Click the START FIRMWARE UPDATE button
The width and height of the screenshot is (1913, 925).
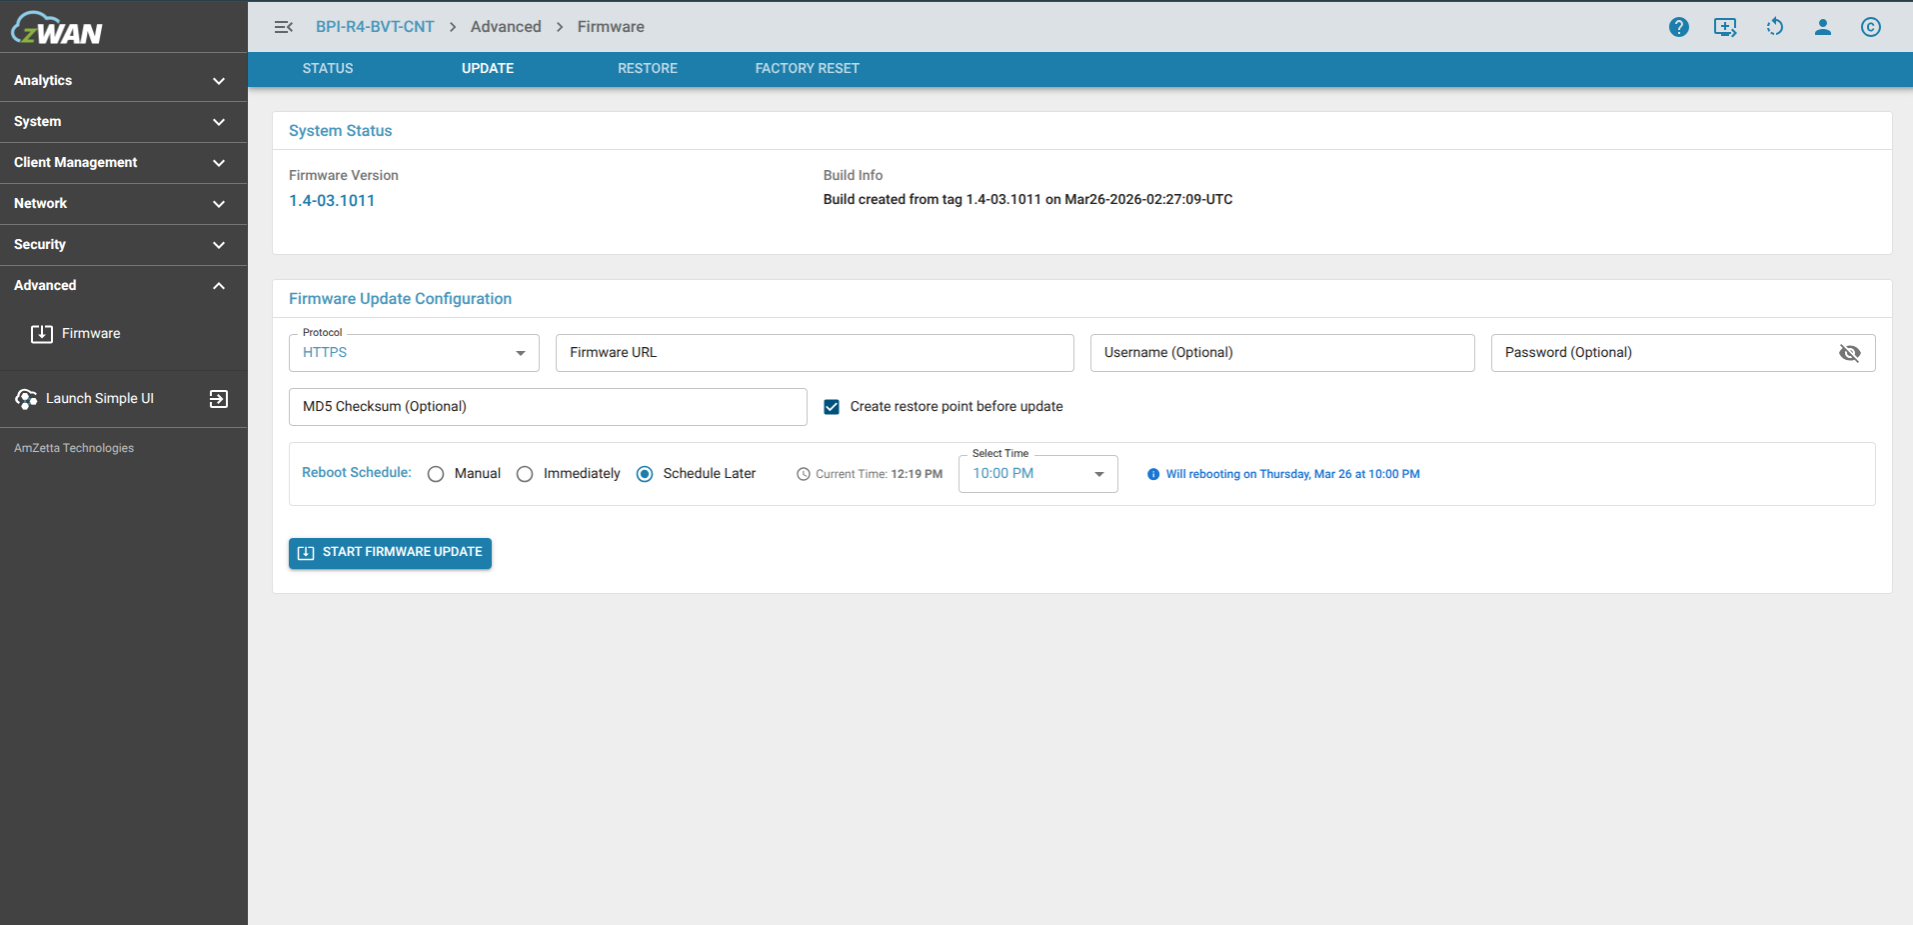pos(389,552)
